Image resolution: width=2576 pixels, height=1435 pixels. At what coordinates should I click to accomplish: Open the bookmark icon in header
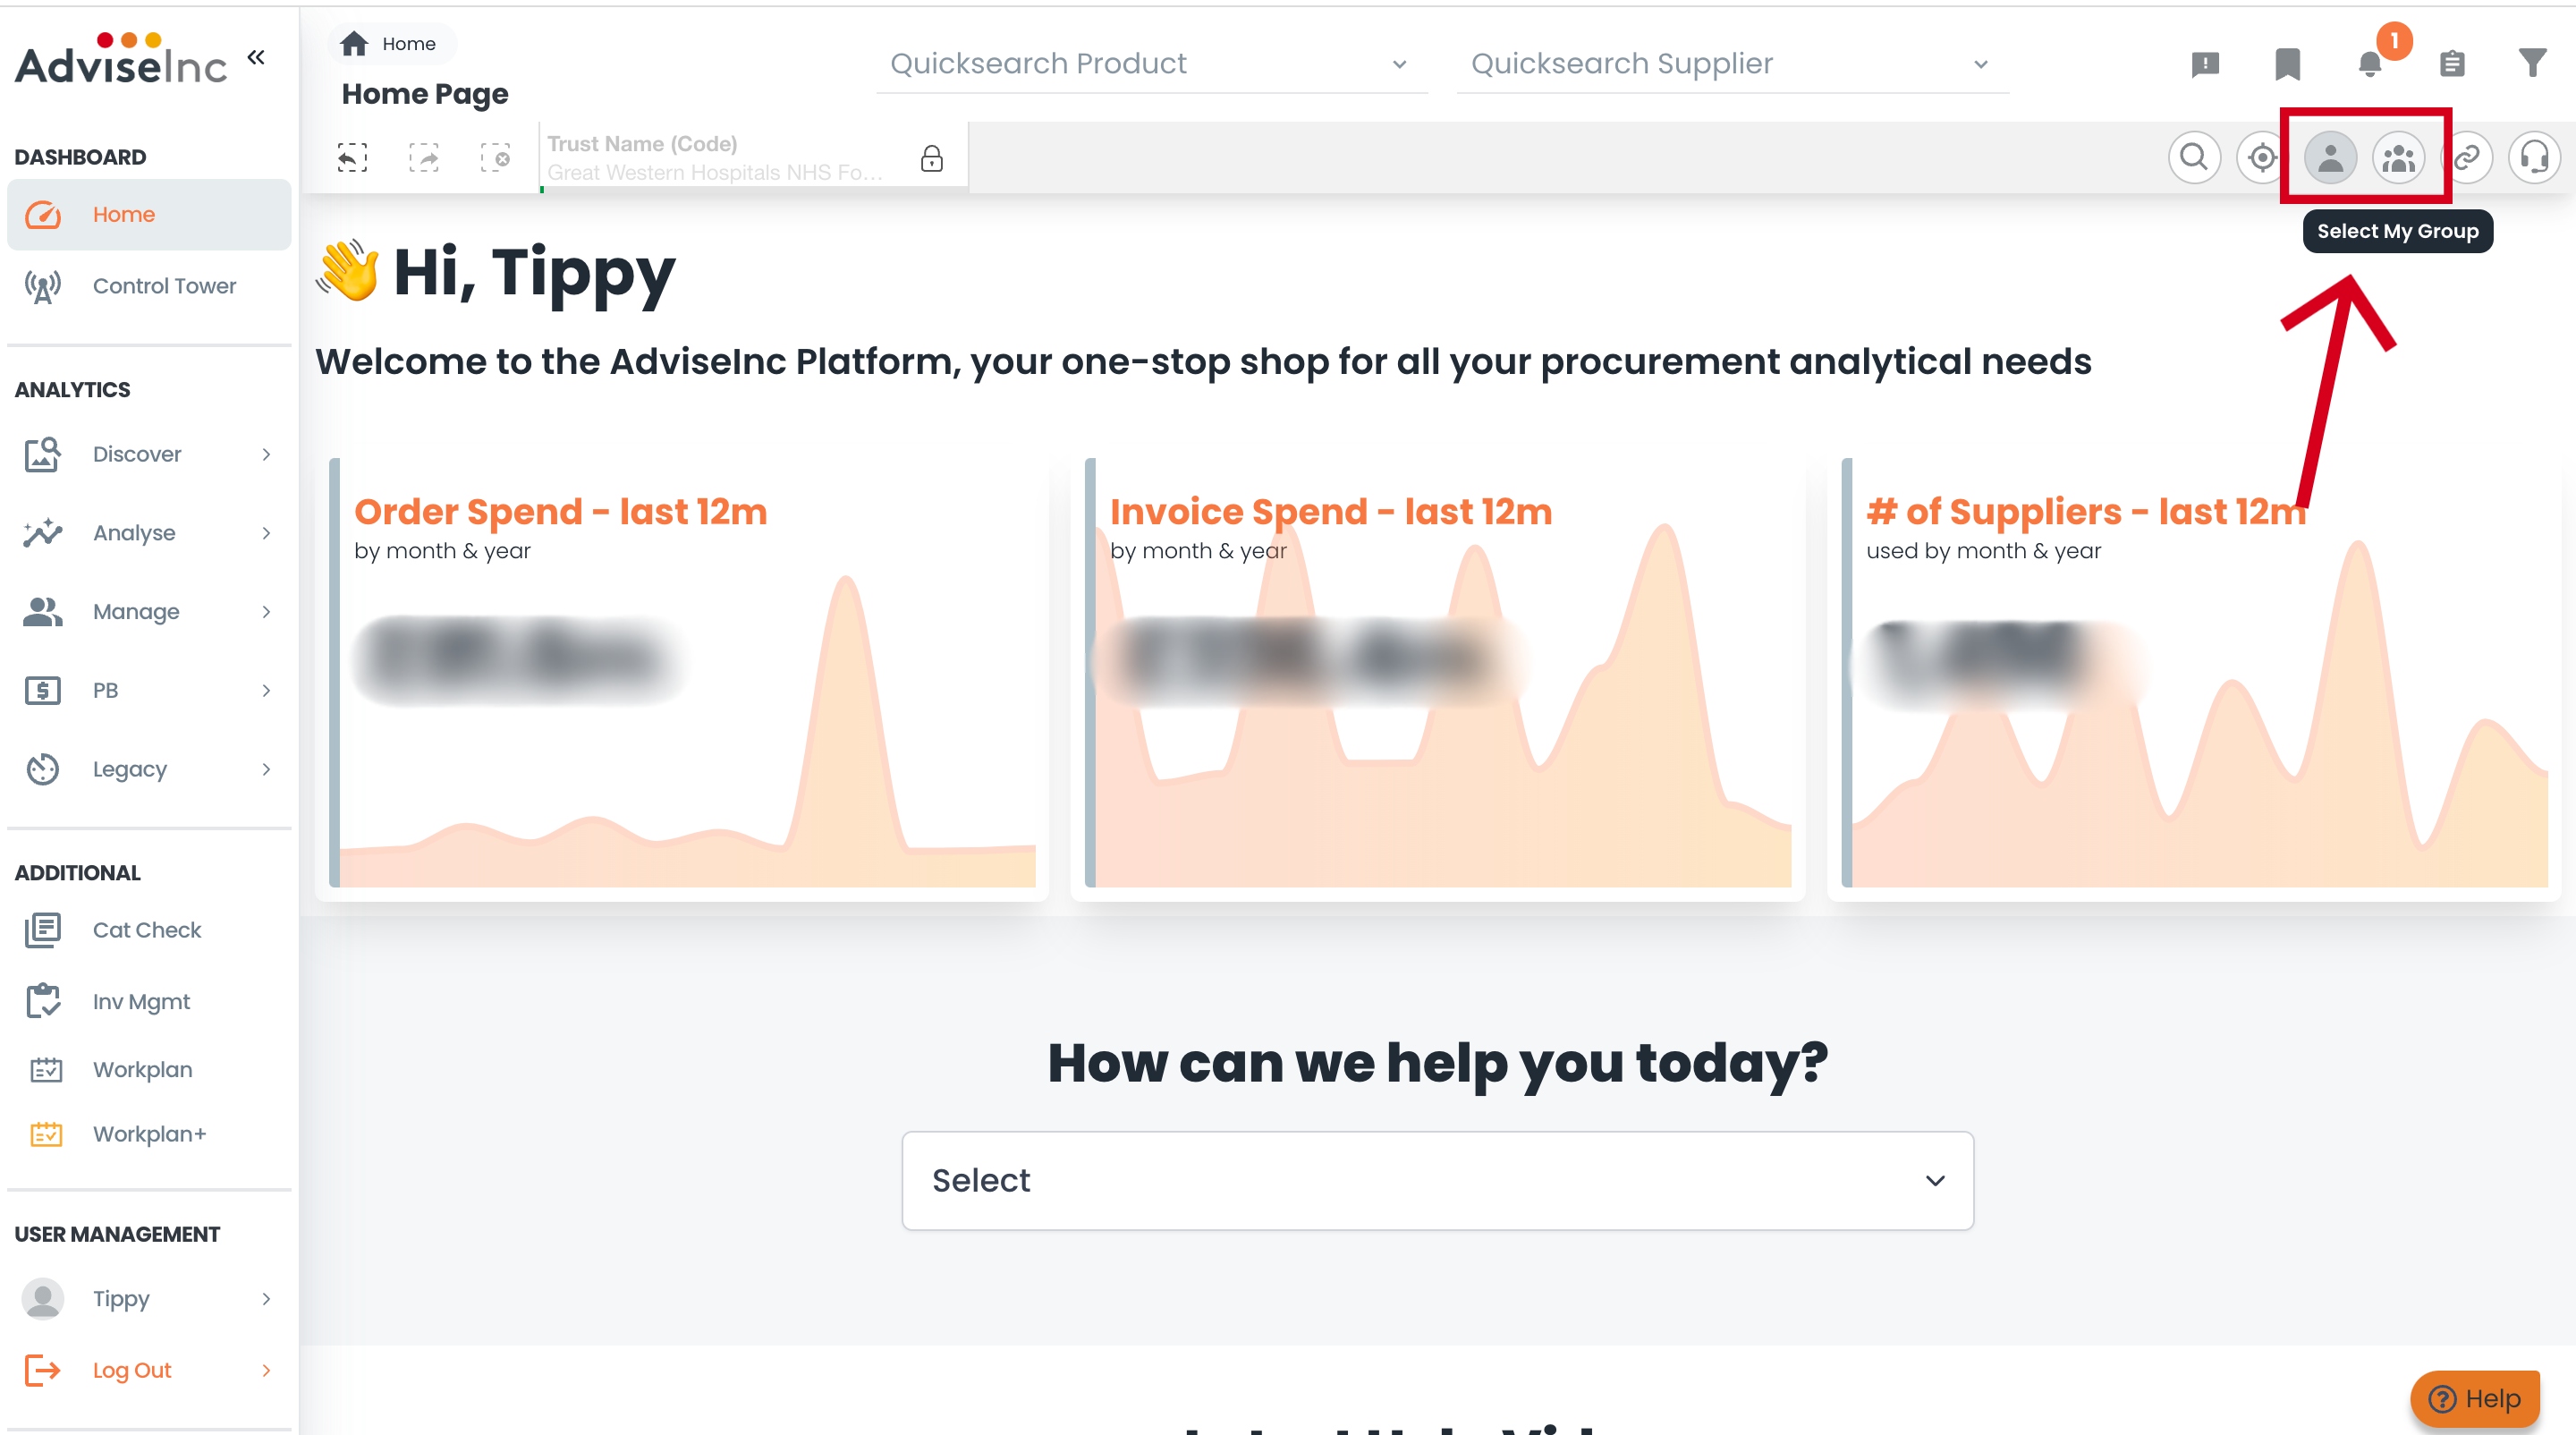(x=2287, y=64)
